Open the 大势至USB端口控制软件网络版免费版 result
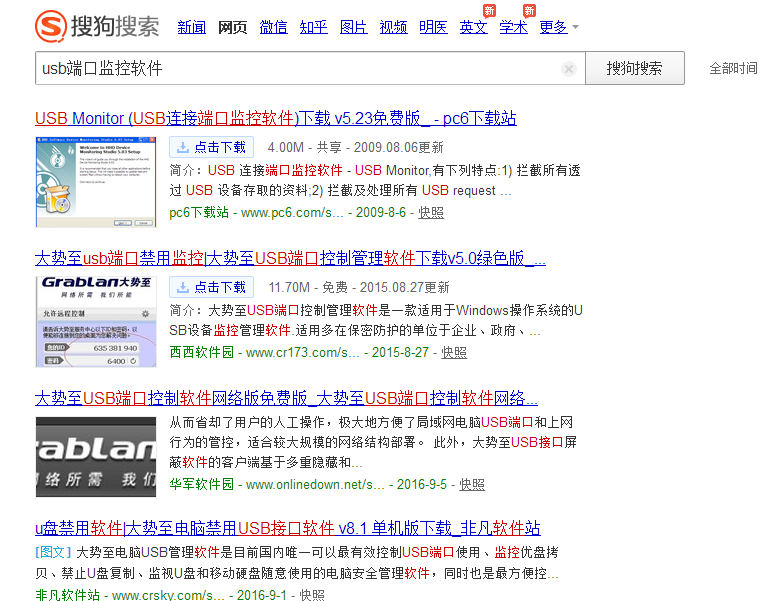This screenshot has width=763, height=601. [286, 398]
